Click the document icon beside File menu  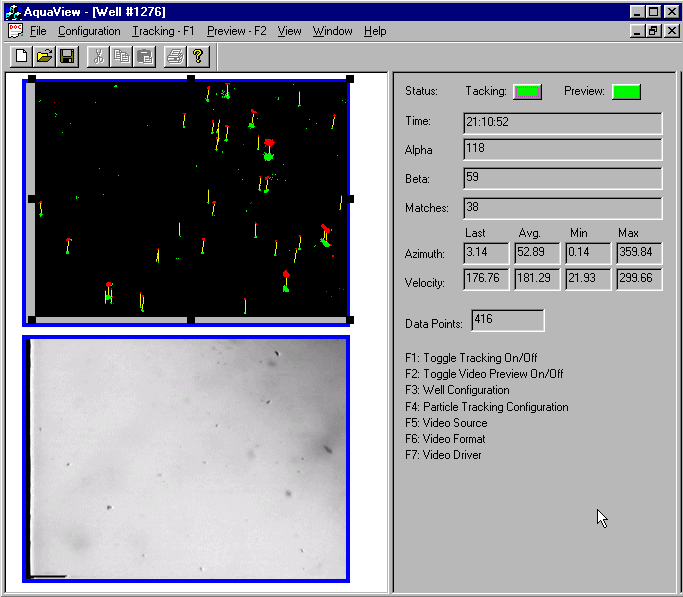point(15,31)
